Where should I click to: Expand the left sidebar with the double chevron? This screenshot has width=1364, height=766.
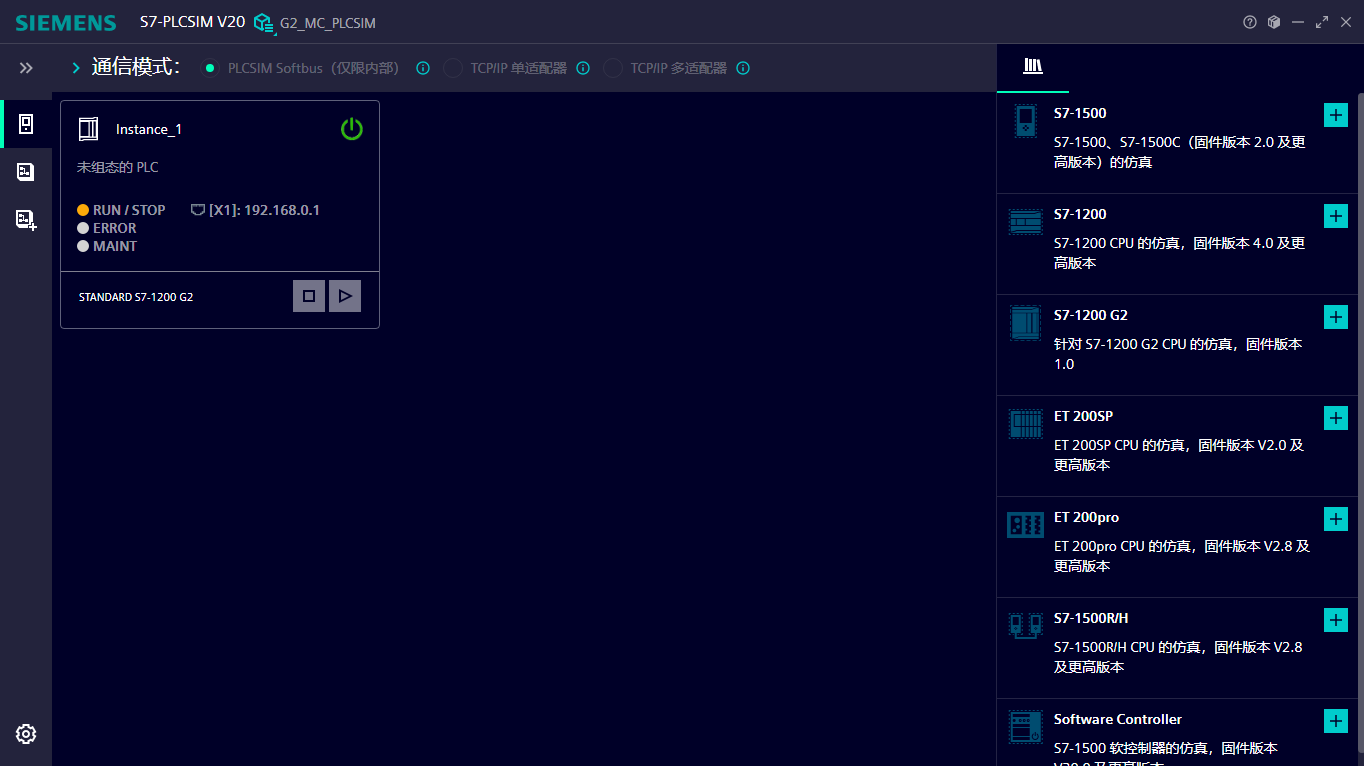coord(25,68)
